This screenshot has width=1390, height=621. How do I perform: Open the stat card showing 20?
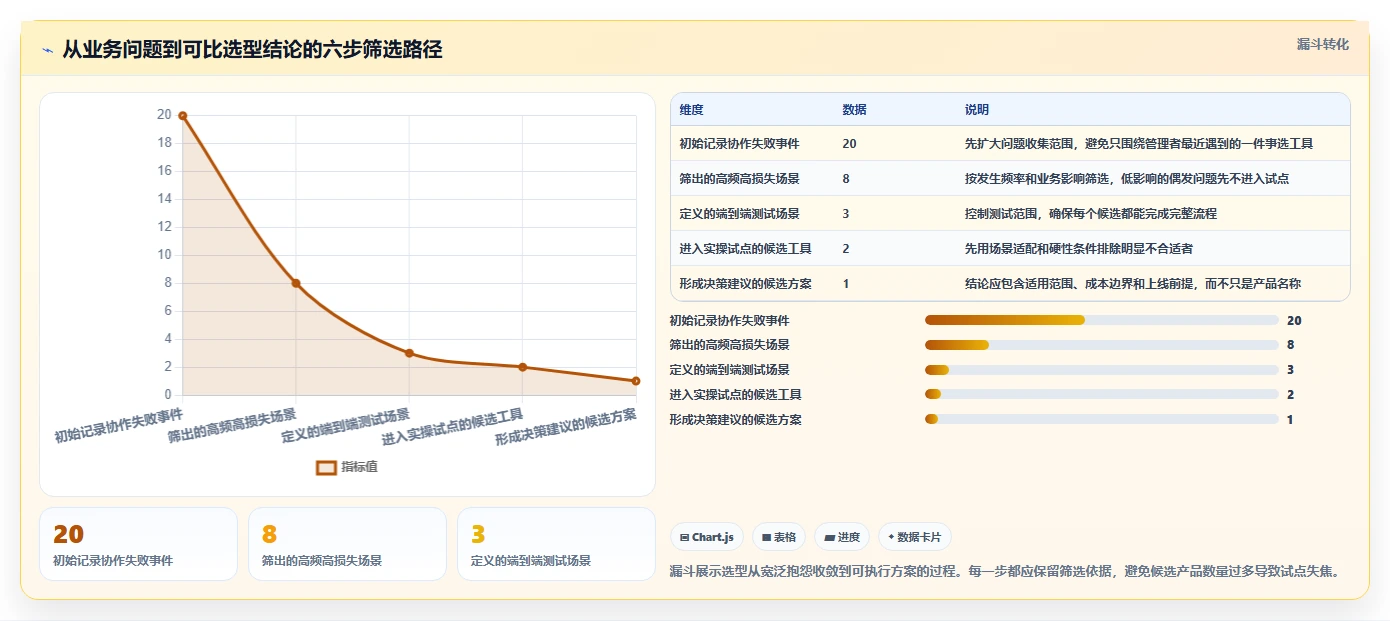(x=138, y=544)
